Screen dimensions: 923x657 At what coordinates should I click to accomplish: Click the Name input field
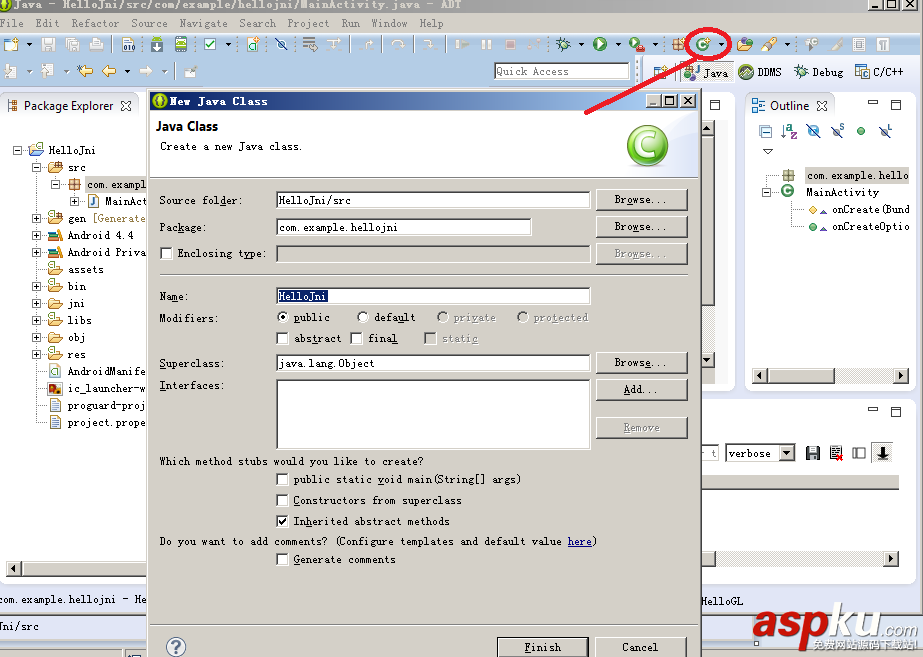click(433, 296)
